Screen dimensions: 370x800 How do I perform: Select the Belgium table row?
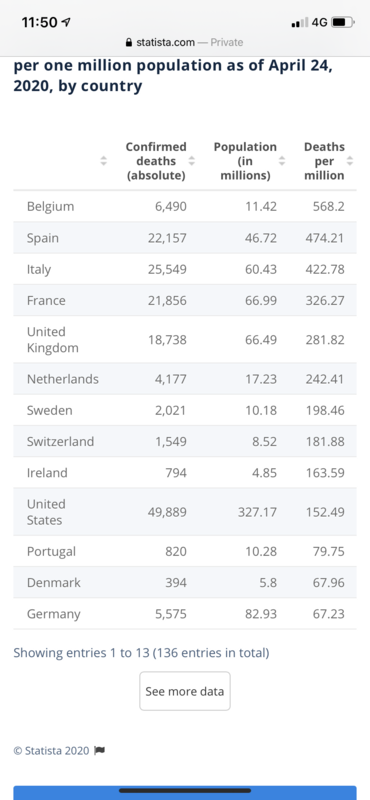[185, 206]
